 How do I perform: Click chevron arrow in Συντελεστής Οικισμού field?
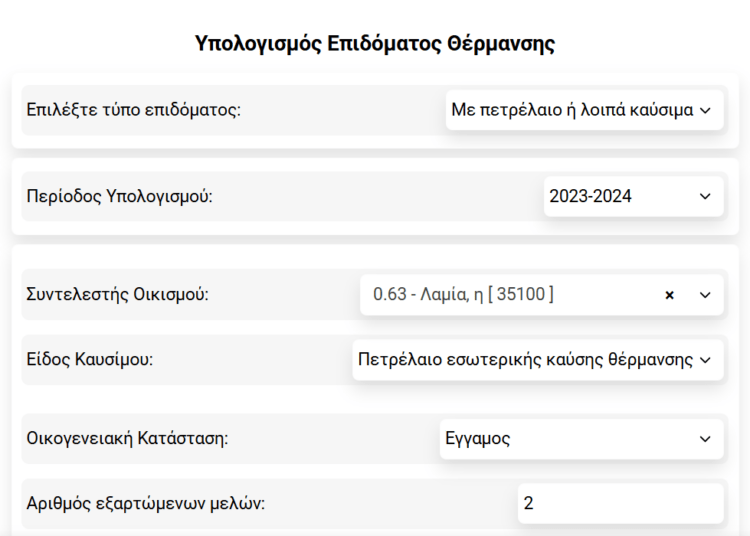click(x=705, y=295)
